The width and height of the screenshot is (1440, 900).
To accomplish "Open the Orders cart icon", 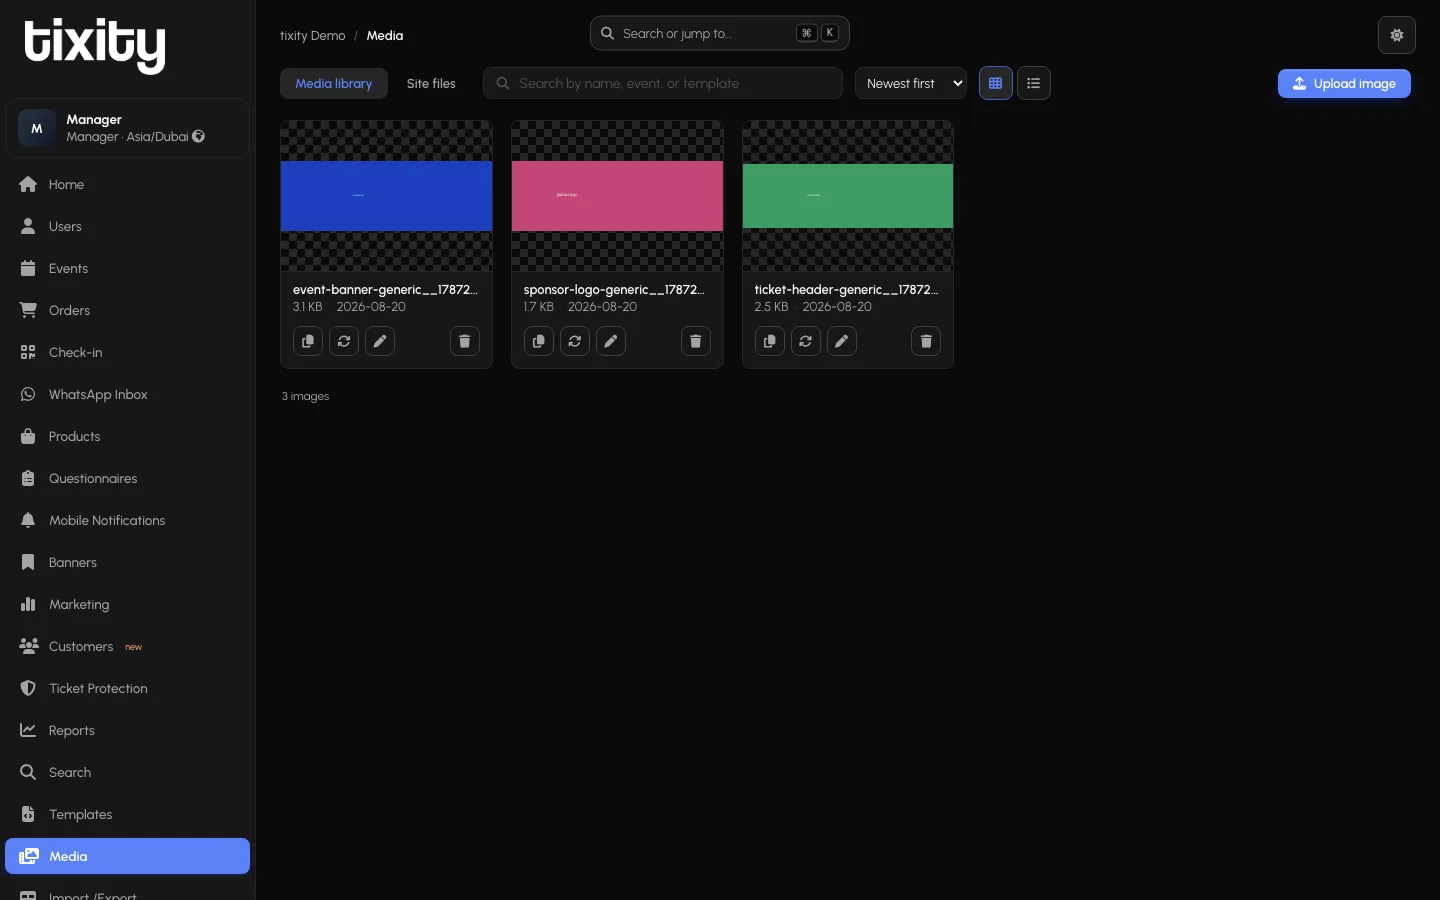I will click(28, 310).
